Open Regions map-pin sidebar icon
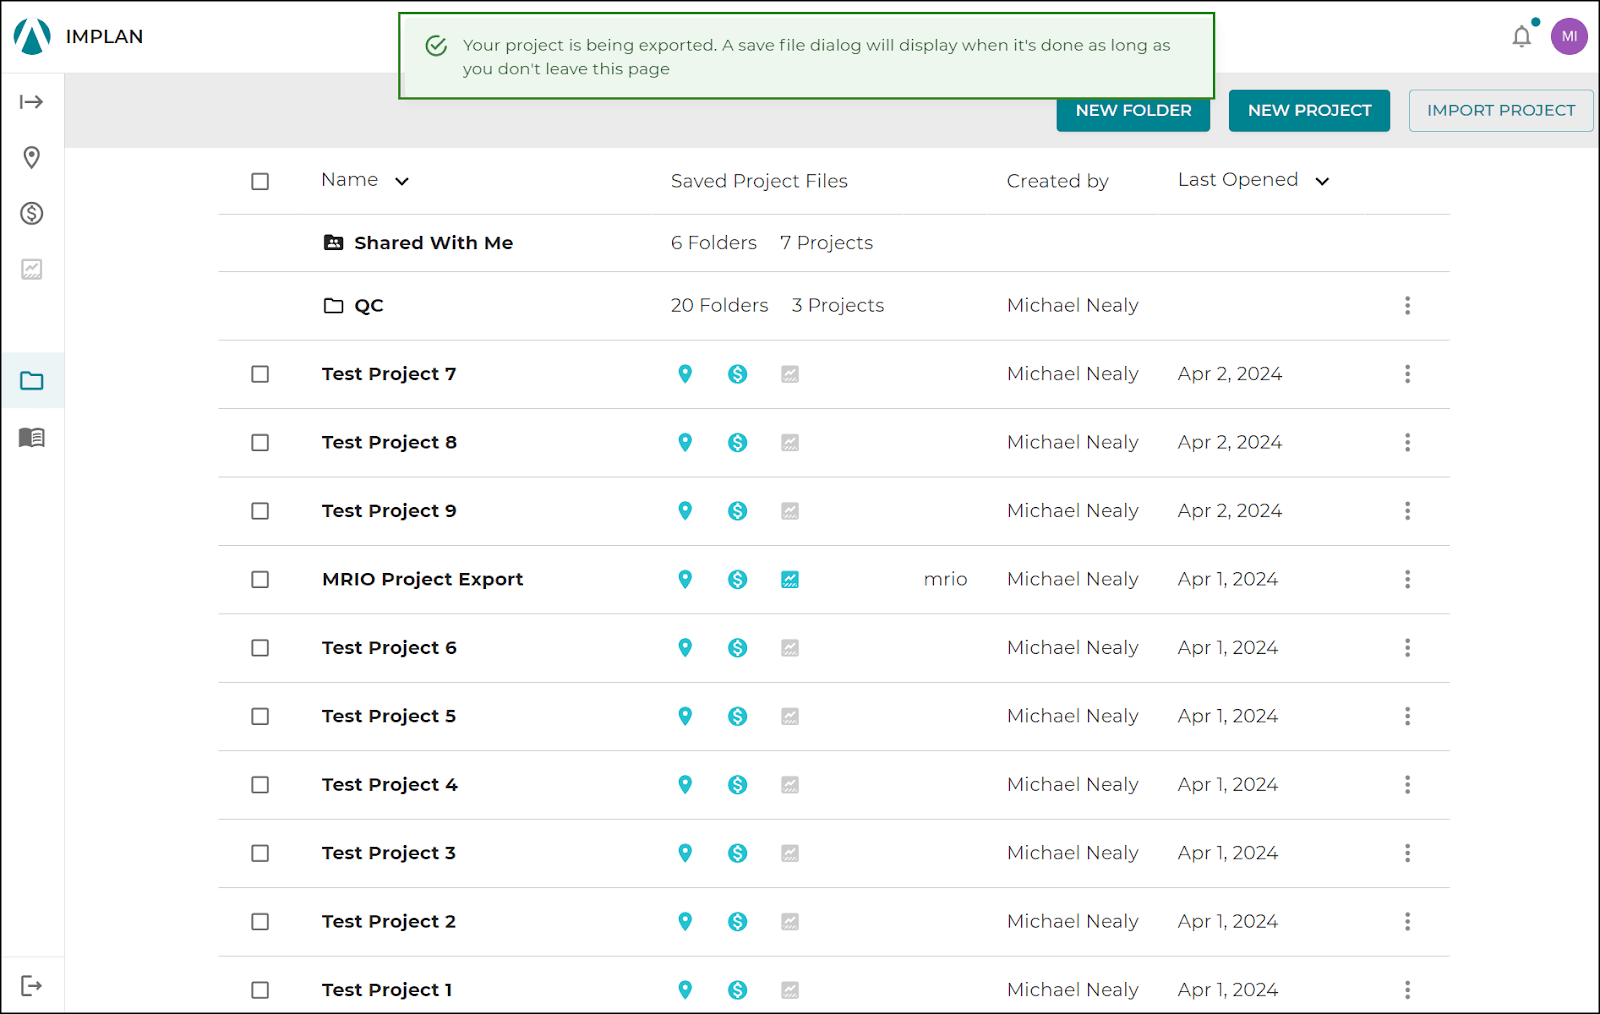The width and height of the screenshot is (1600, 1014). (x=32, y=158)
